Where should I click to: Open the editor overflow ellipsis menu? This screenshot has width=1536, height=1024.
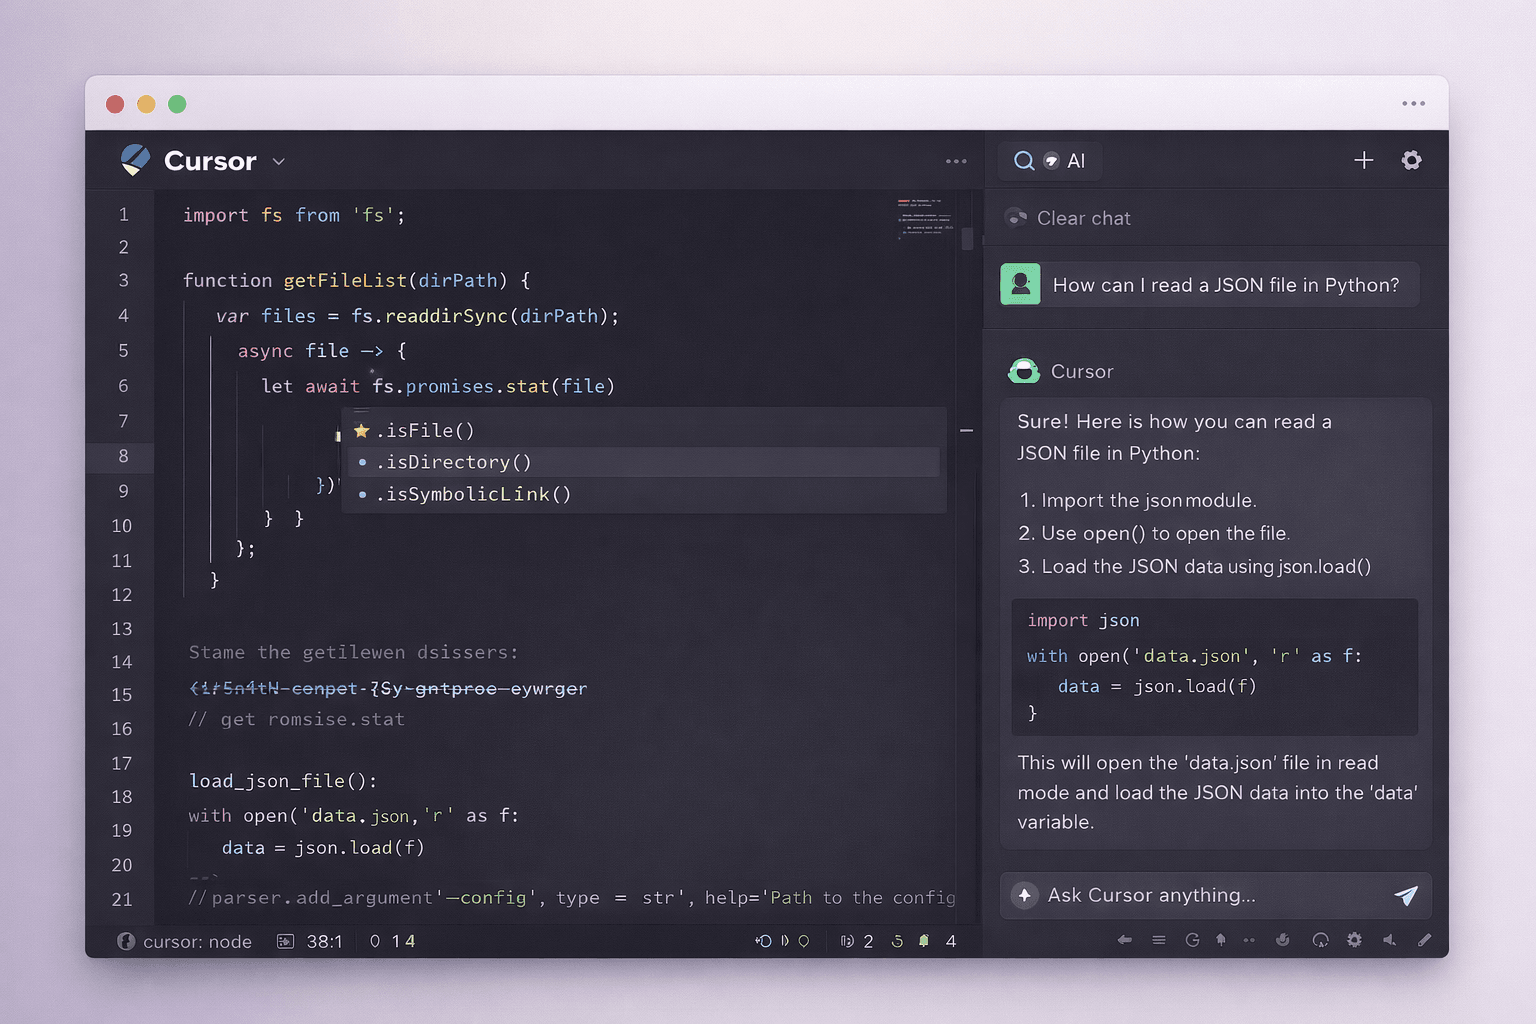(x=956, y=161)
